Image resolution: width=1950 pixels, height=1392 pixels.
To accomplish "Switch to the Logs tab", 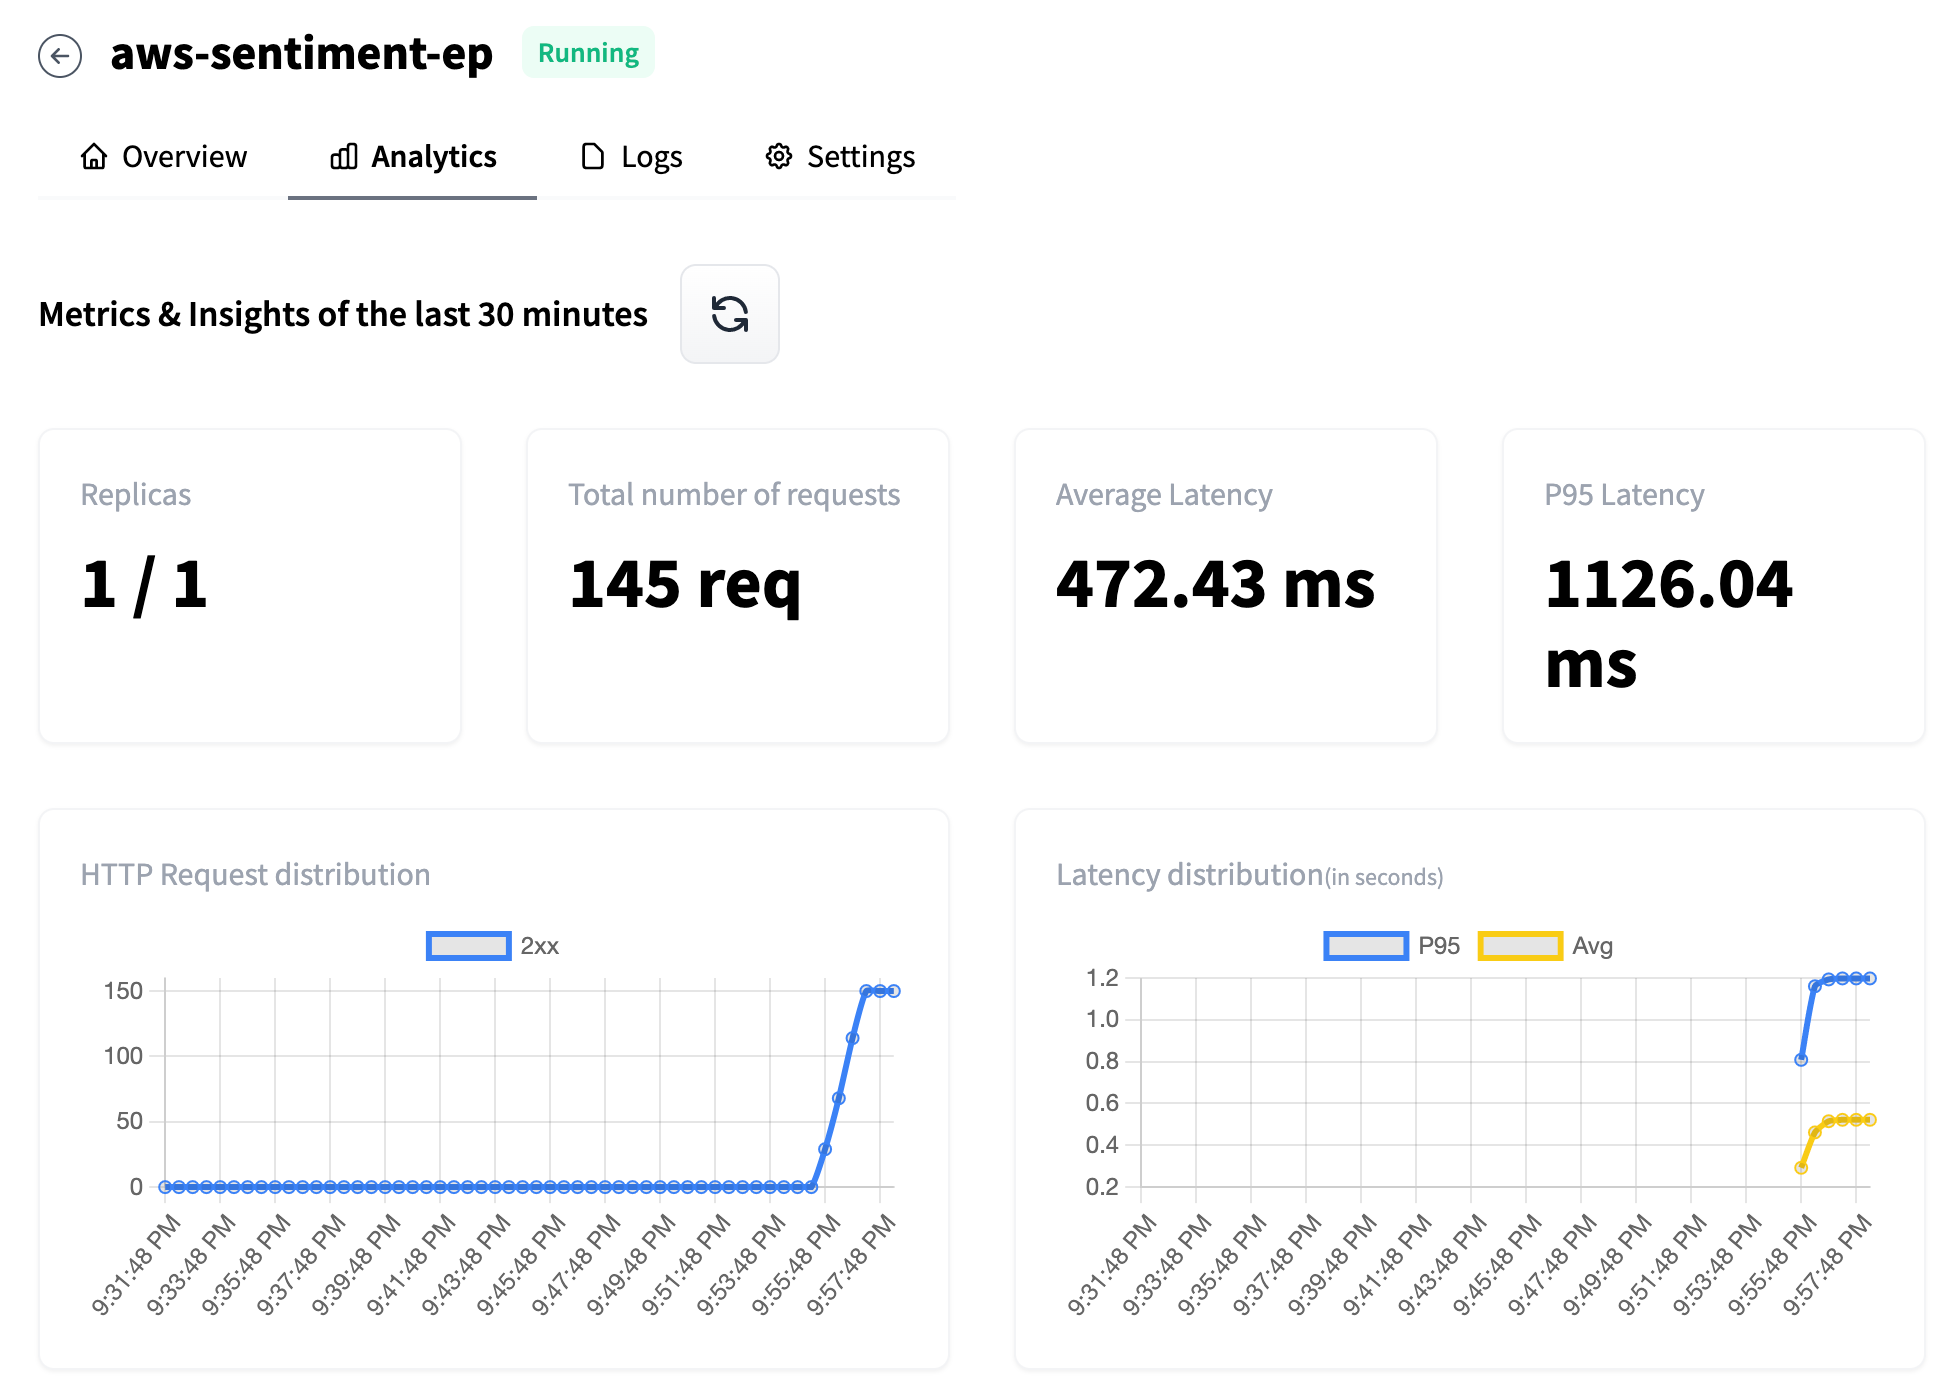I will 651,157.
